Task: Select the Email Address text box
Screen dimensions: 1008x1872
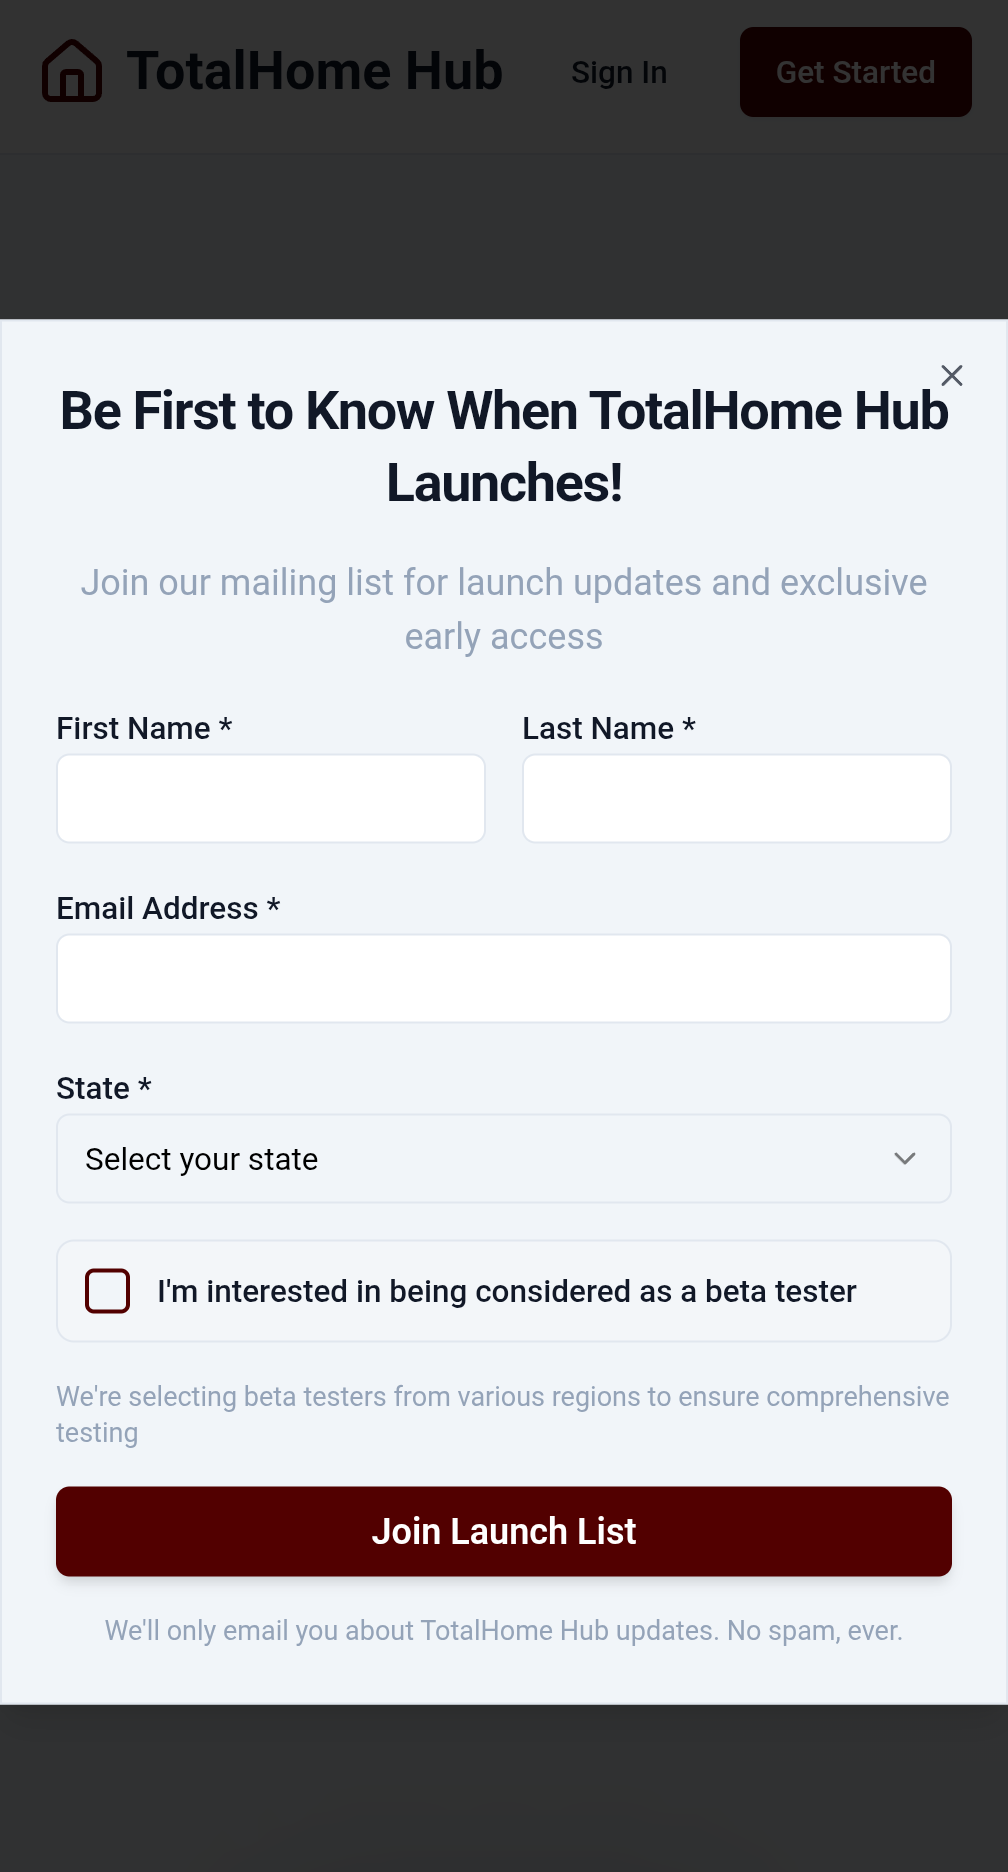Action: [504, 979]
